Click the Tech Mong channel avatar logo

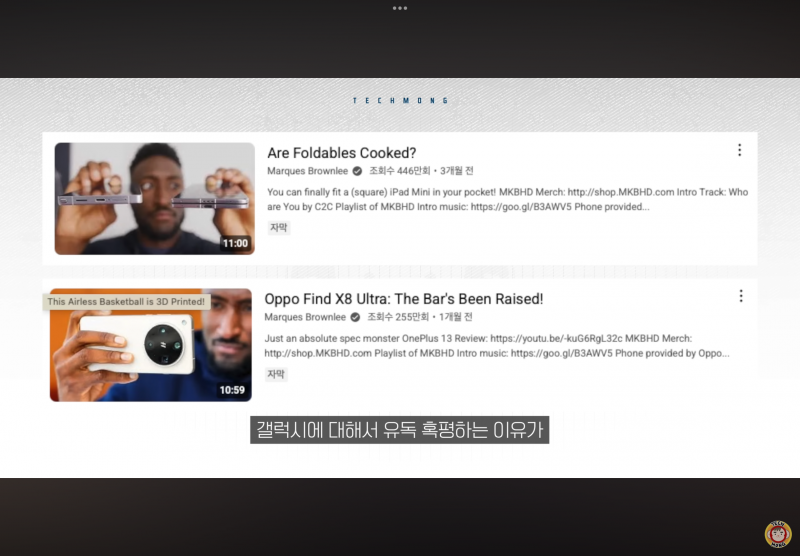tap(778, 534)
